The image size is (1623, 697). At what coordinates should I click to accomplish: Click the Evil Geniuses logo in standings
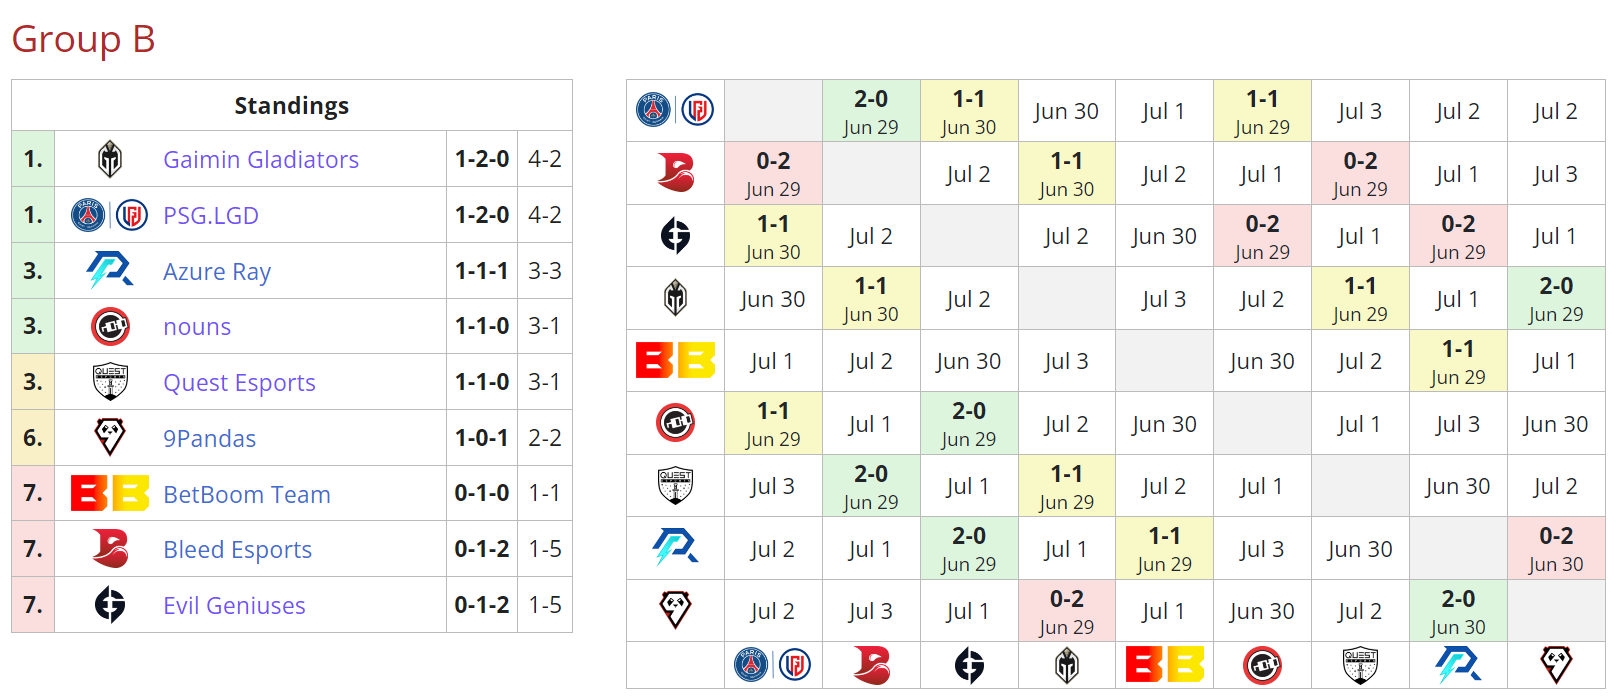point(110,605)
